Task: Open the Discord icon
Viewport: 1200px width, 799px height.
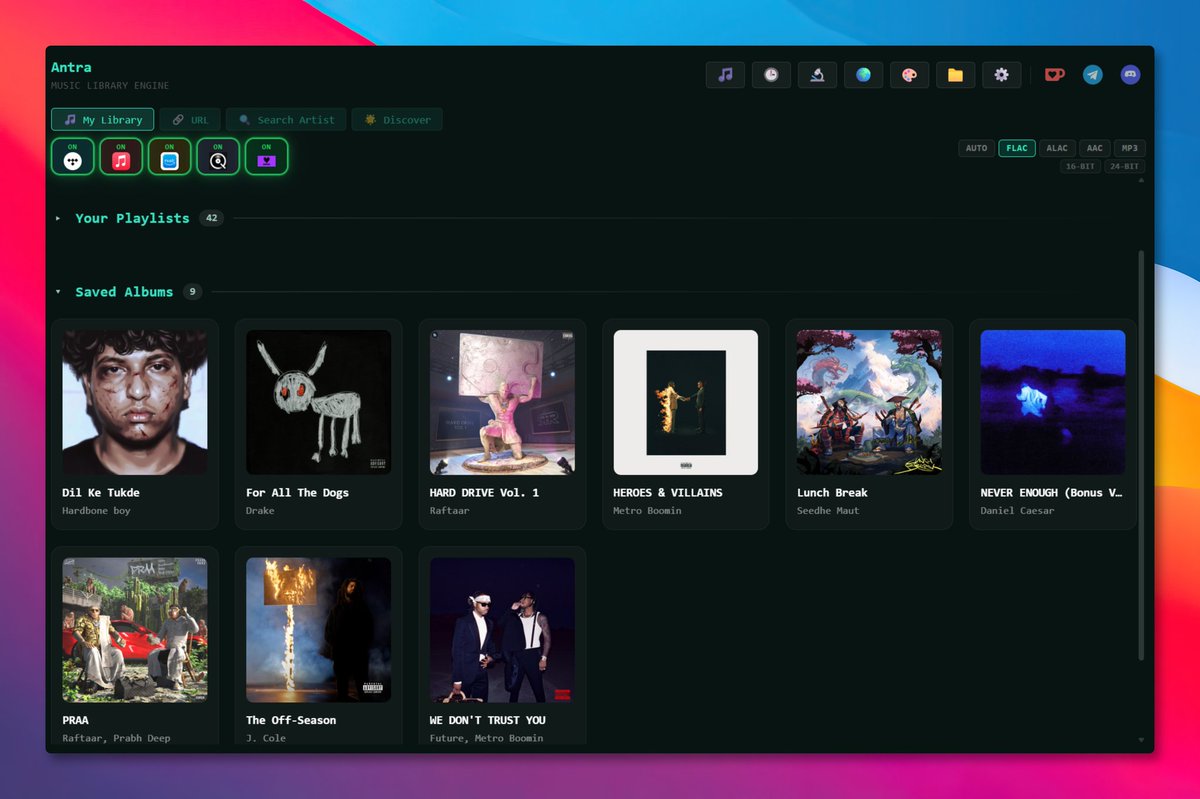Action: [1130, 75]
